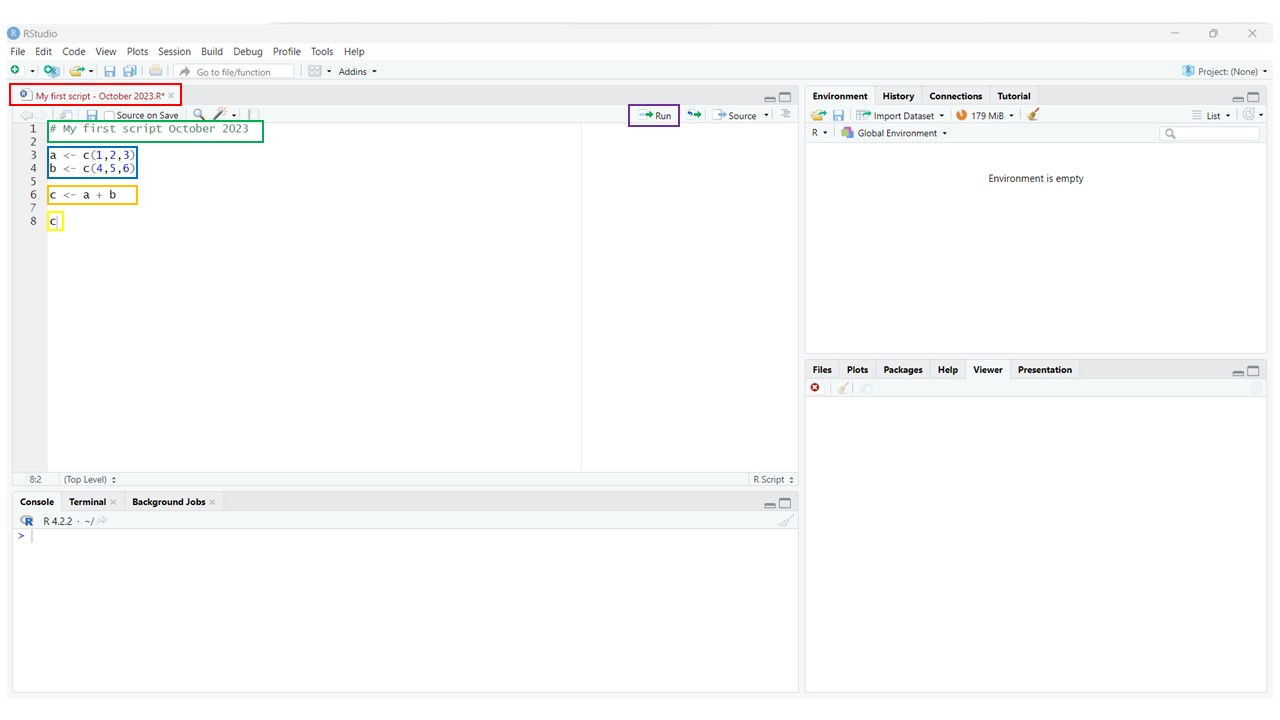Open the Tools menu

pos(322,52)
